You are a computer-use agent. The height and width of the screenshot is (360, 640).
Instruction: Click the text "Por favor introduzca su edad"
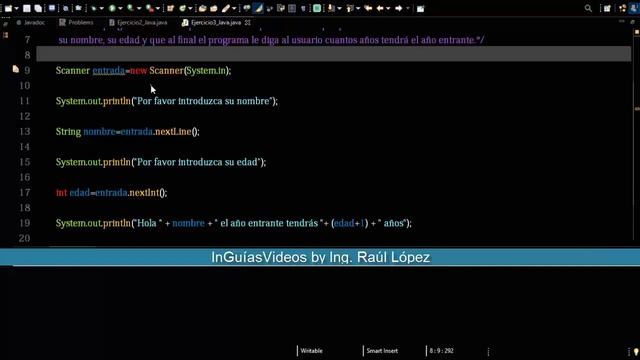(197, 162)
